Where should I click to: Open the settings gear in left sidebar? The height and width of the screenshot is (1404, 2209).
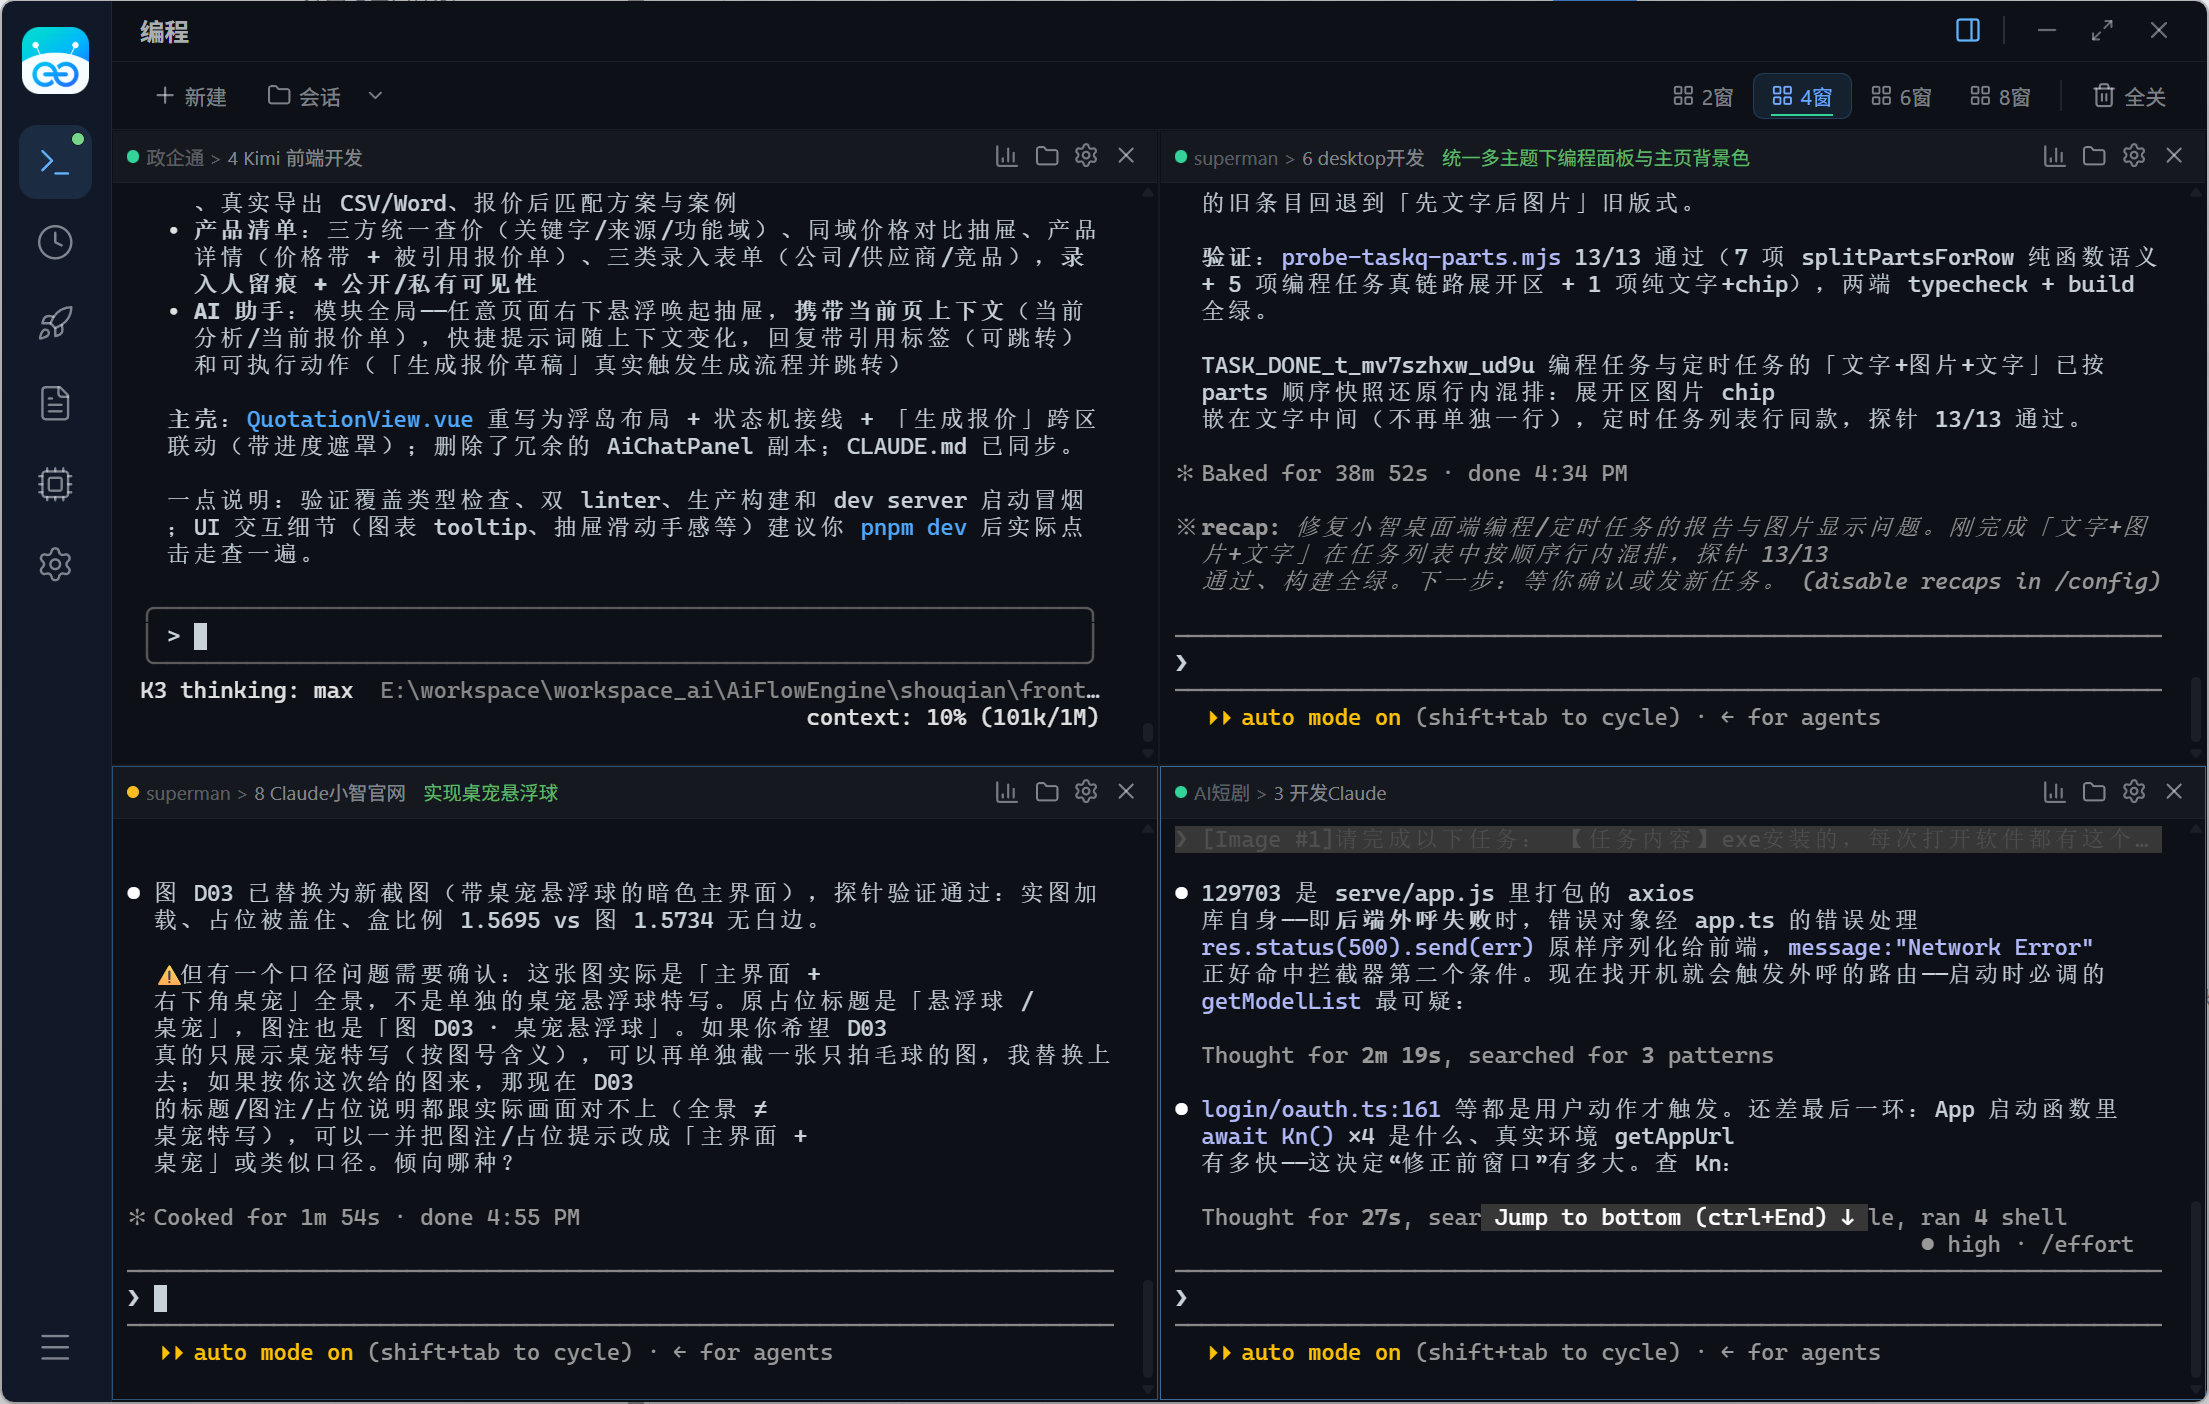[55, 565]
